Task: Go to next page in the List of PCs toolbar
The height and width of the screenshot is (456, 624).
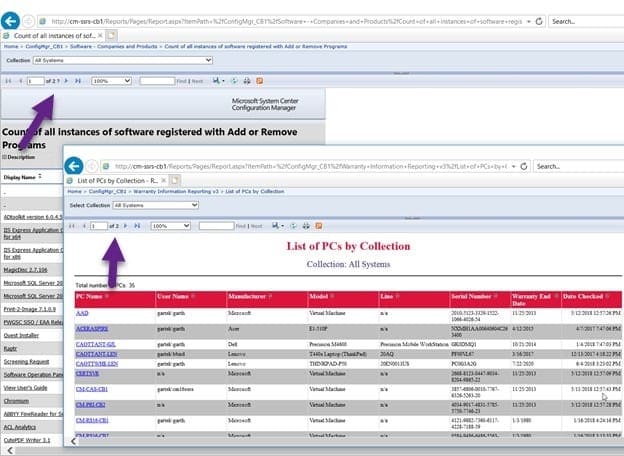Action: (125, 226)
